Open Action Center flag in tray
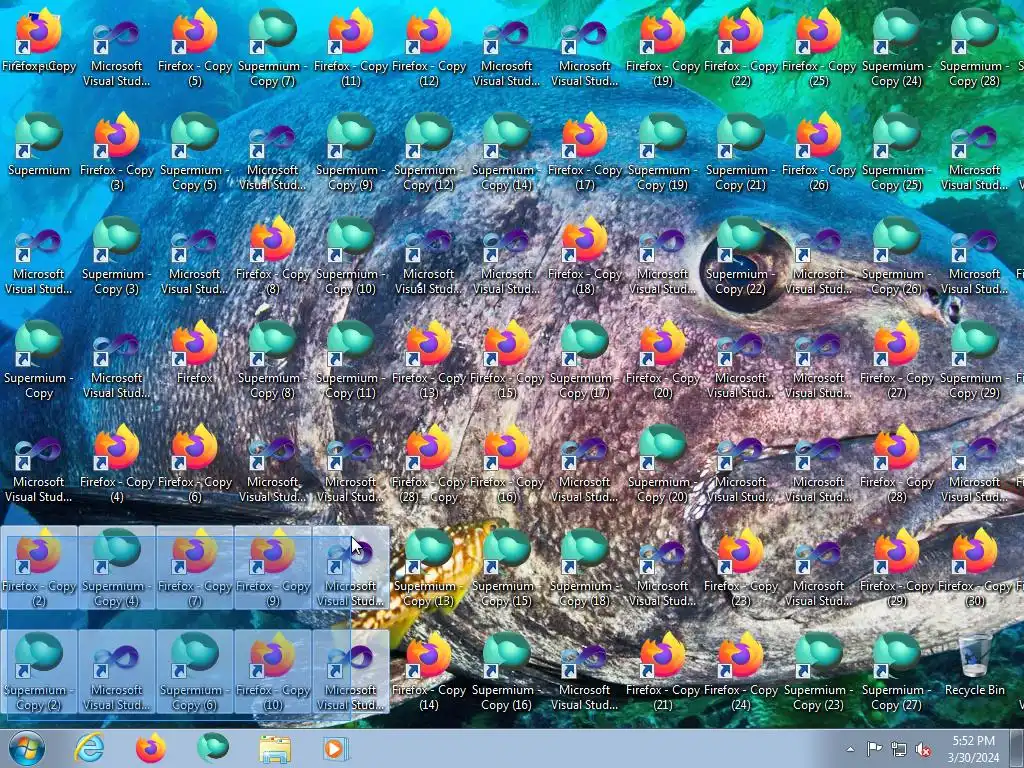The width and height of the screenshot is (1024, 768). coord(874,749)
